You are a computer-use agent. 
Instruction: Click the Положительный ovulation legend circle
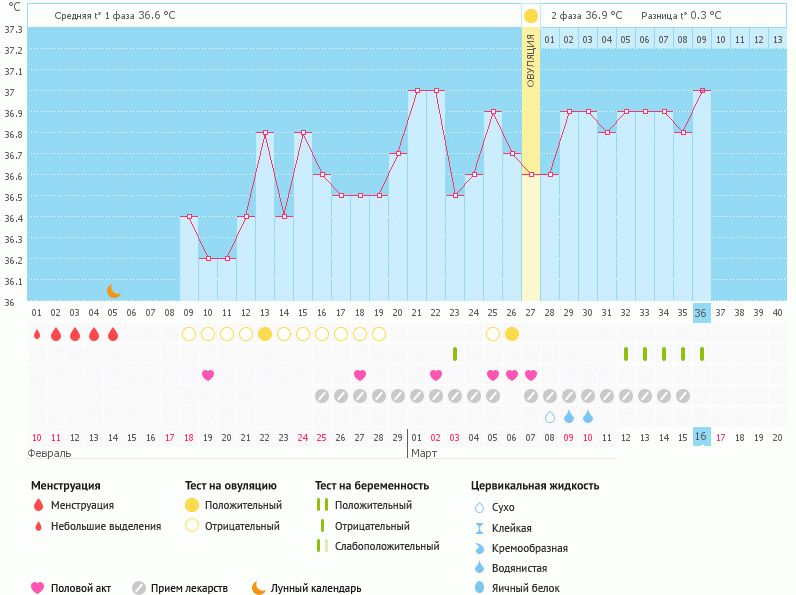click(191, 505)
